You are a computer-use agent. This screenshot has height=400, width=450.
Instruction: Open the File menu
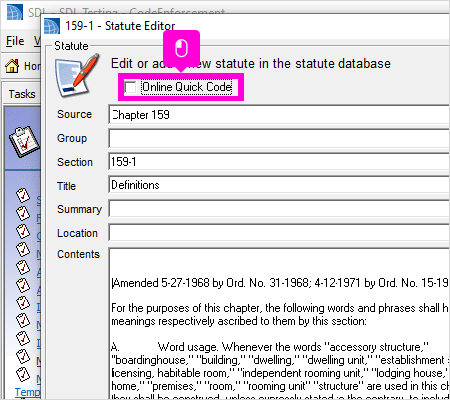15,41
